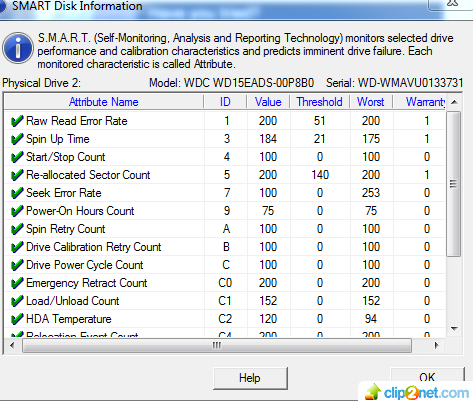Click the Model WDC WD15EADS-00P8B0 text

click(231, 83)
